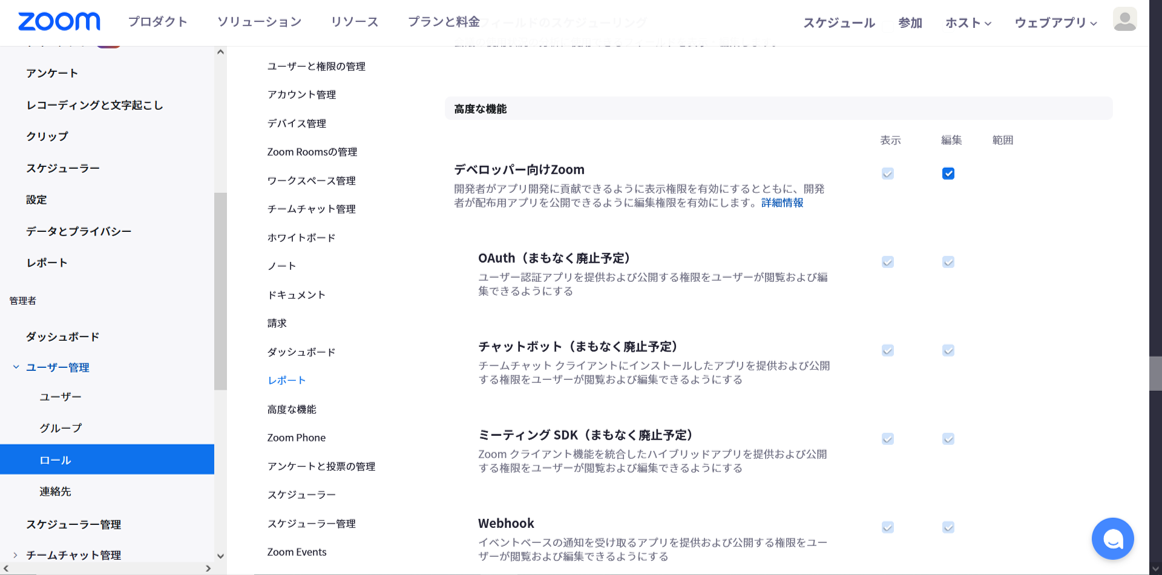Open レコーディングと文字起こし in sidebar
Image resolution: width=1162 pixels, height=575 pixels.
coord(94,105)
